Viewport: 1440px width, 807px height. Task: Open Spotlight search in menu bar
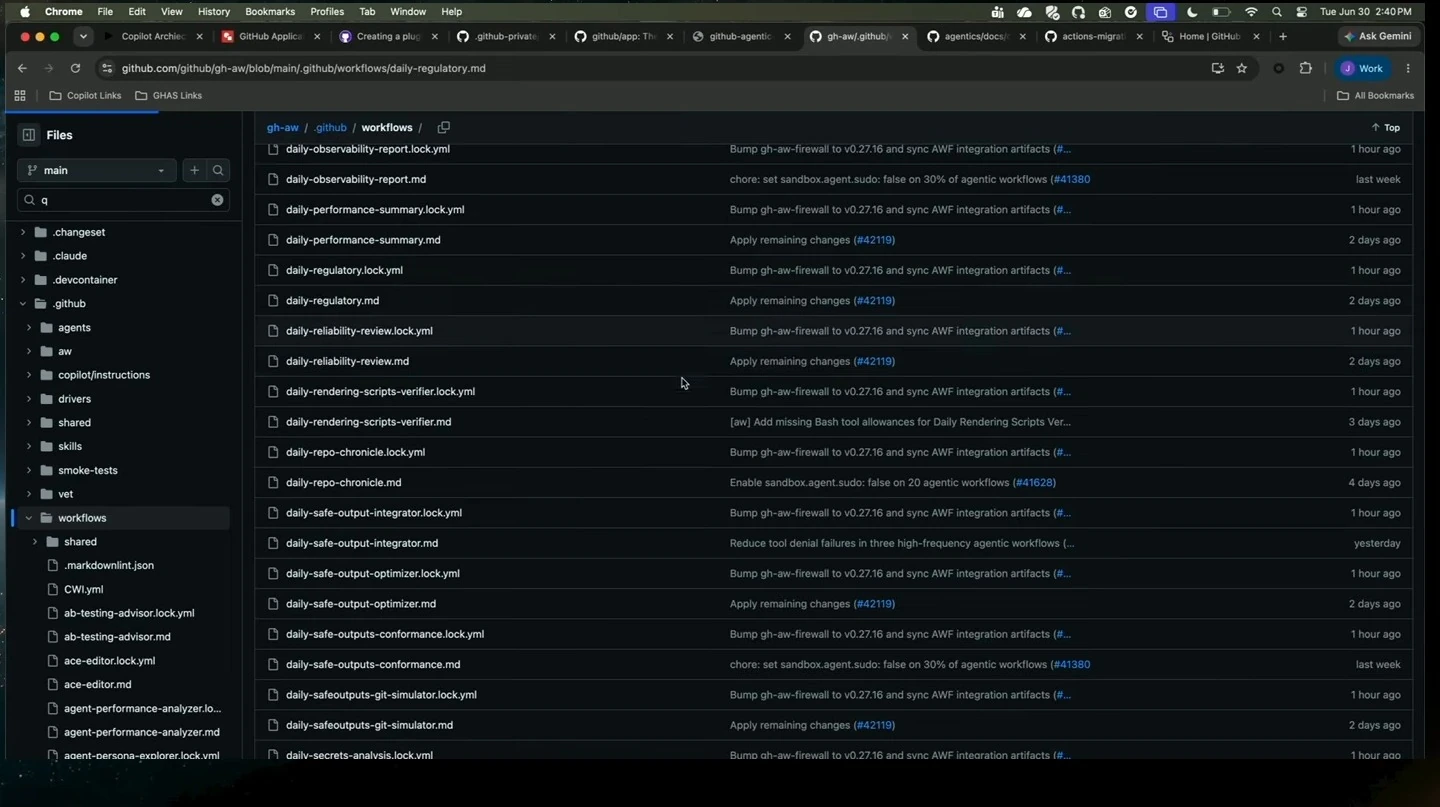[1277, 11]
